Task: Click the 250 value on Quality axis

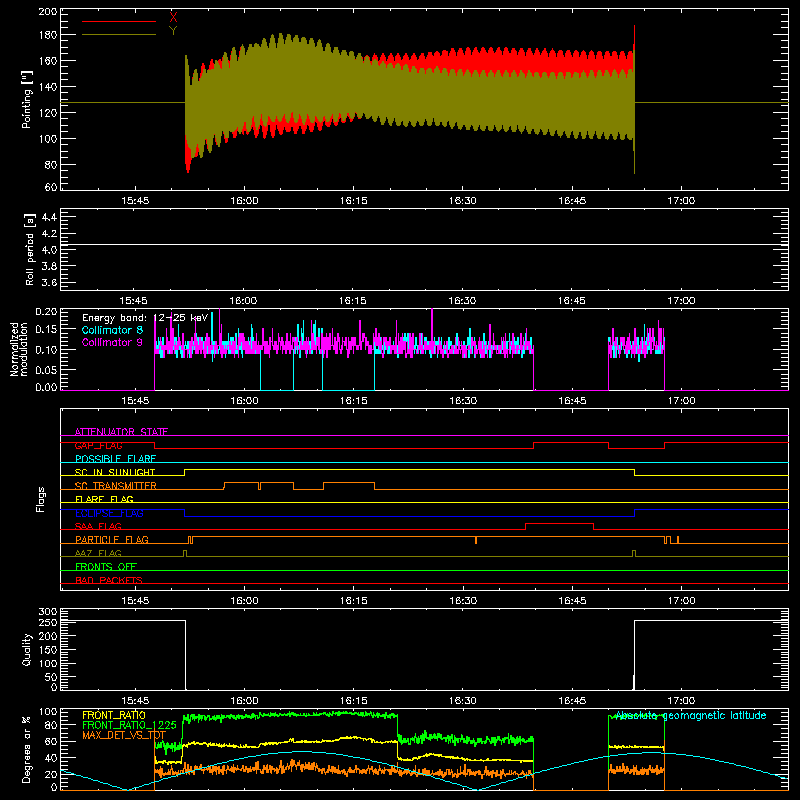Action: coord(48,622)
